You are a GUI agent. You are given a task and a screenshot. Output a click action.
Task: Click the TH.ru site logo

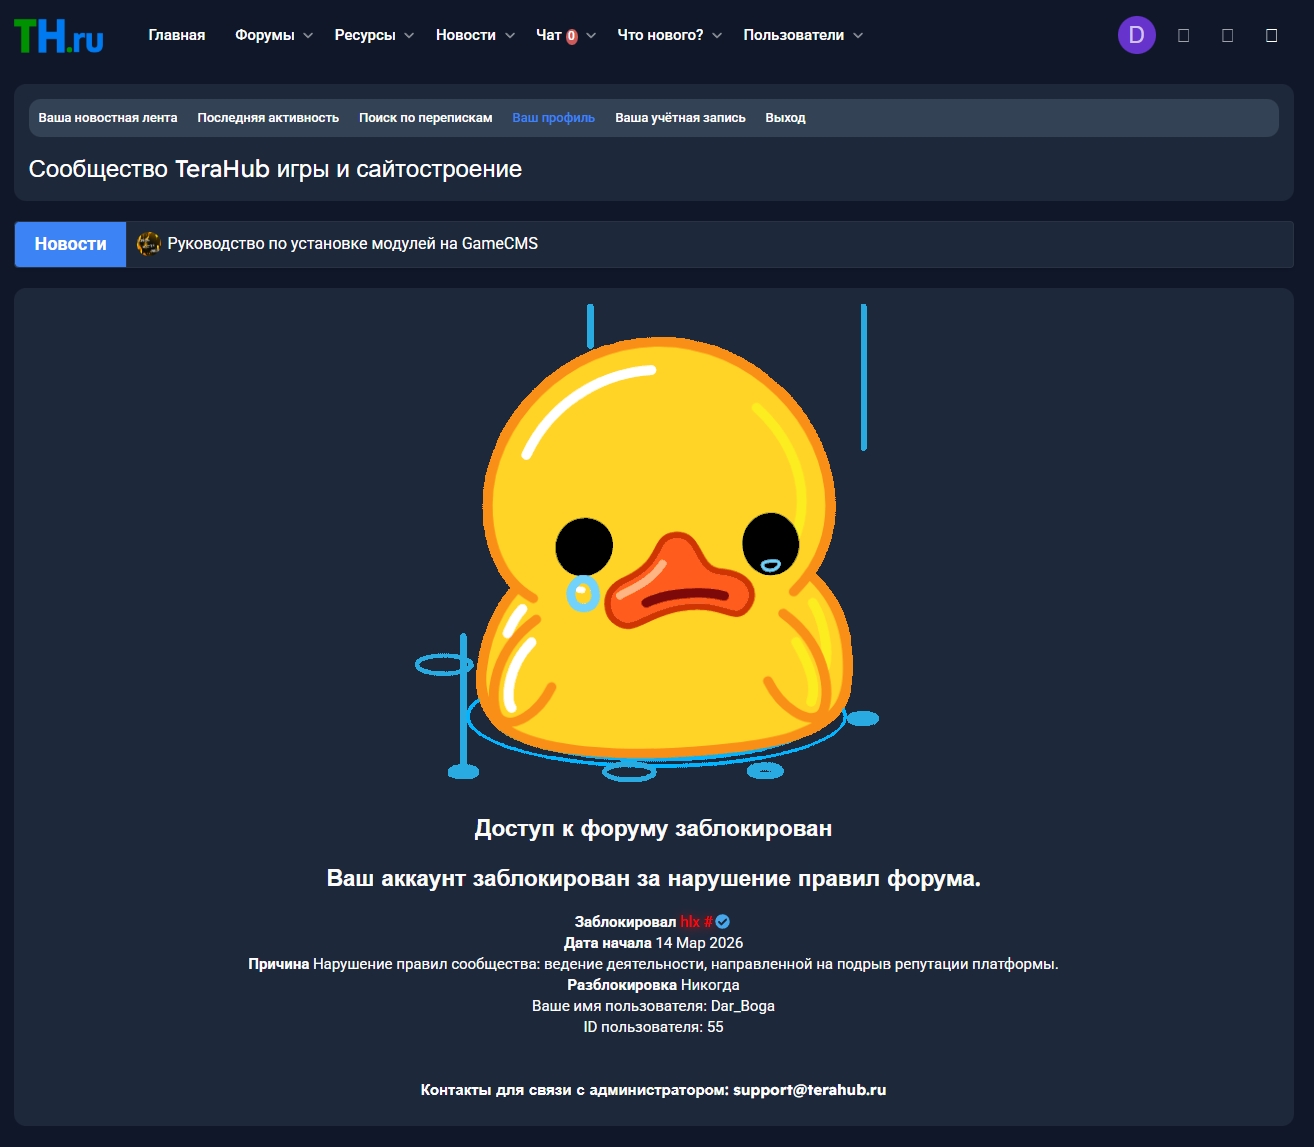58,35
